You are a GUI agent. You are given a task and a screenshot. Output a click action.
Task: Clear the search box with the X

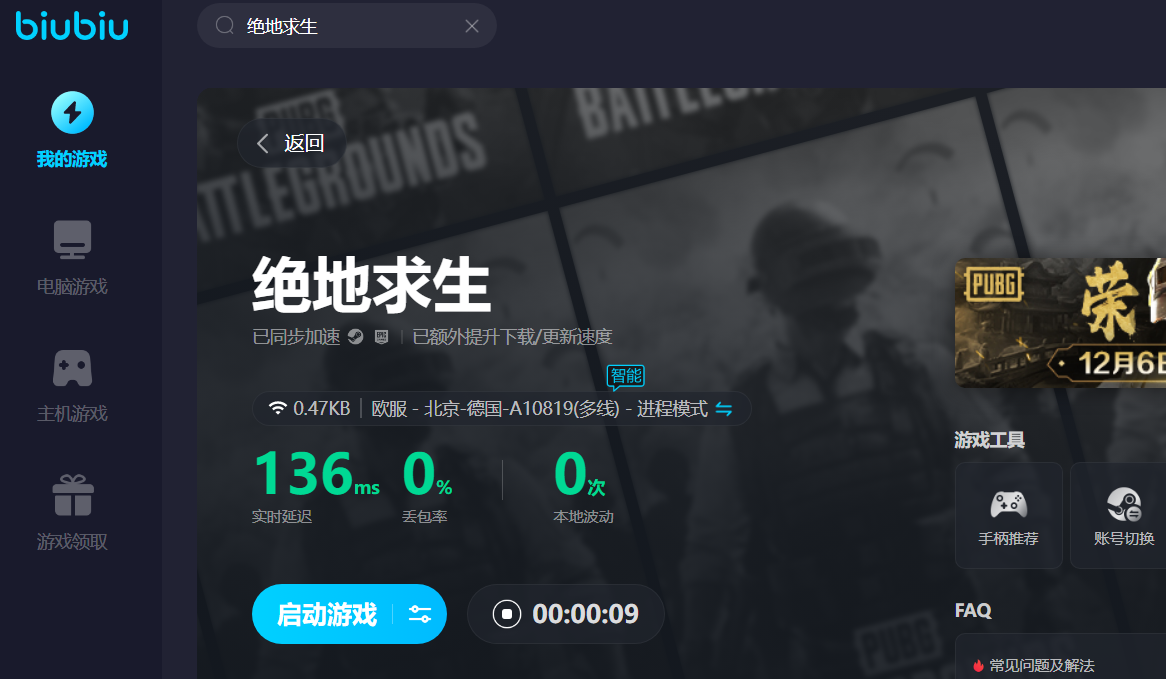472,26
